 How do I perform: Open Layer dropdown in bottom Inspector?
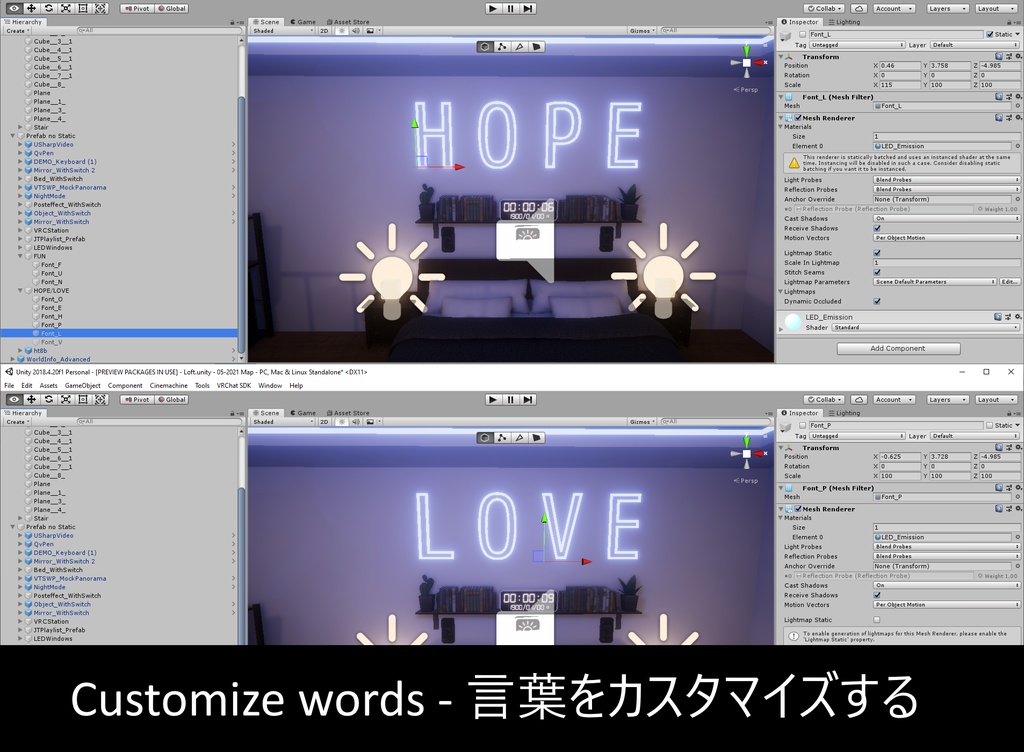pos(974,436)
